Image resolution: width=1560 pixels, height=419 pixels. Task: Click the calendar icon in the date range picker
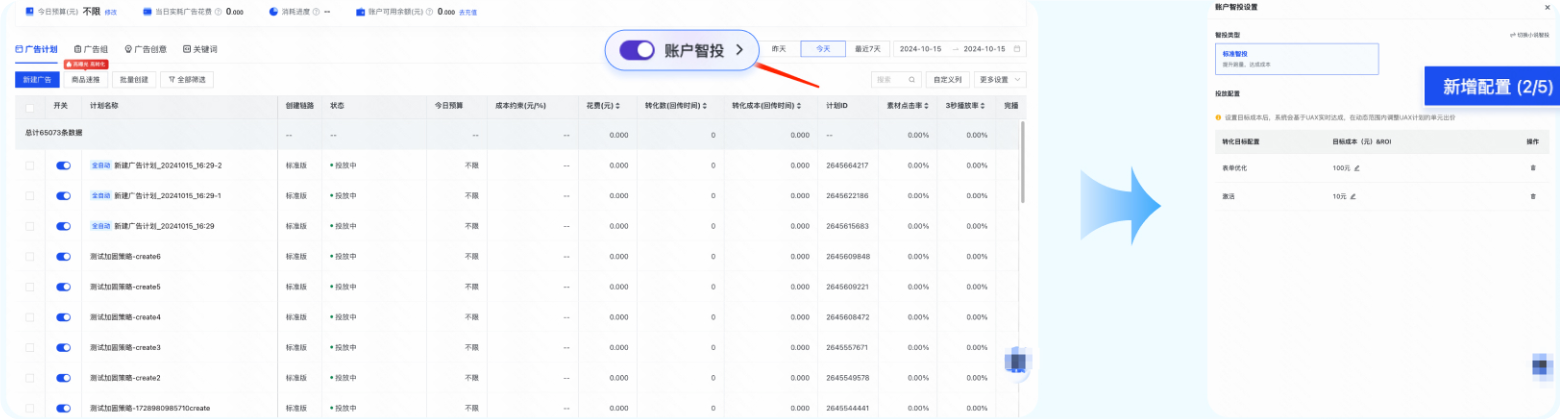pyautogui.click(x=1018, y=48)
